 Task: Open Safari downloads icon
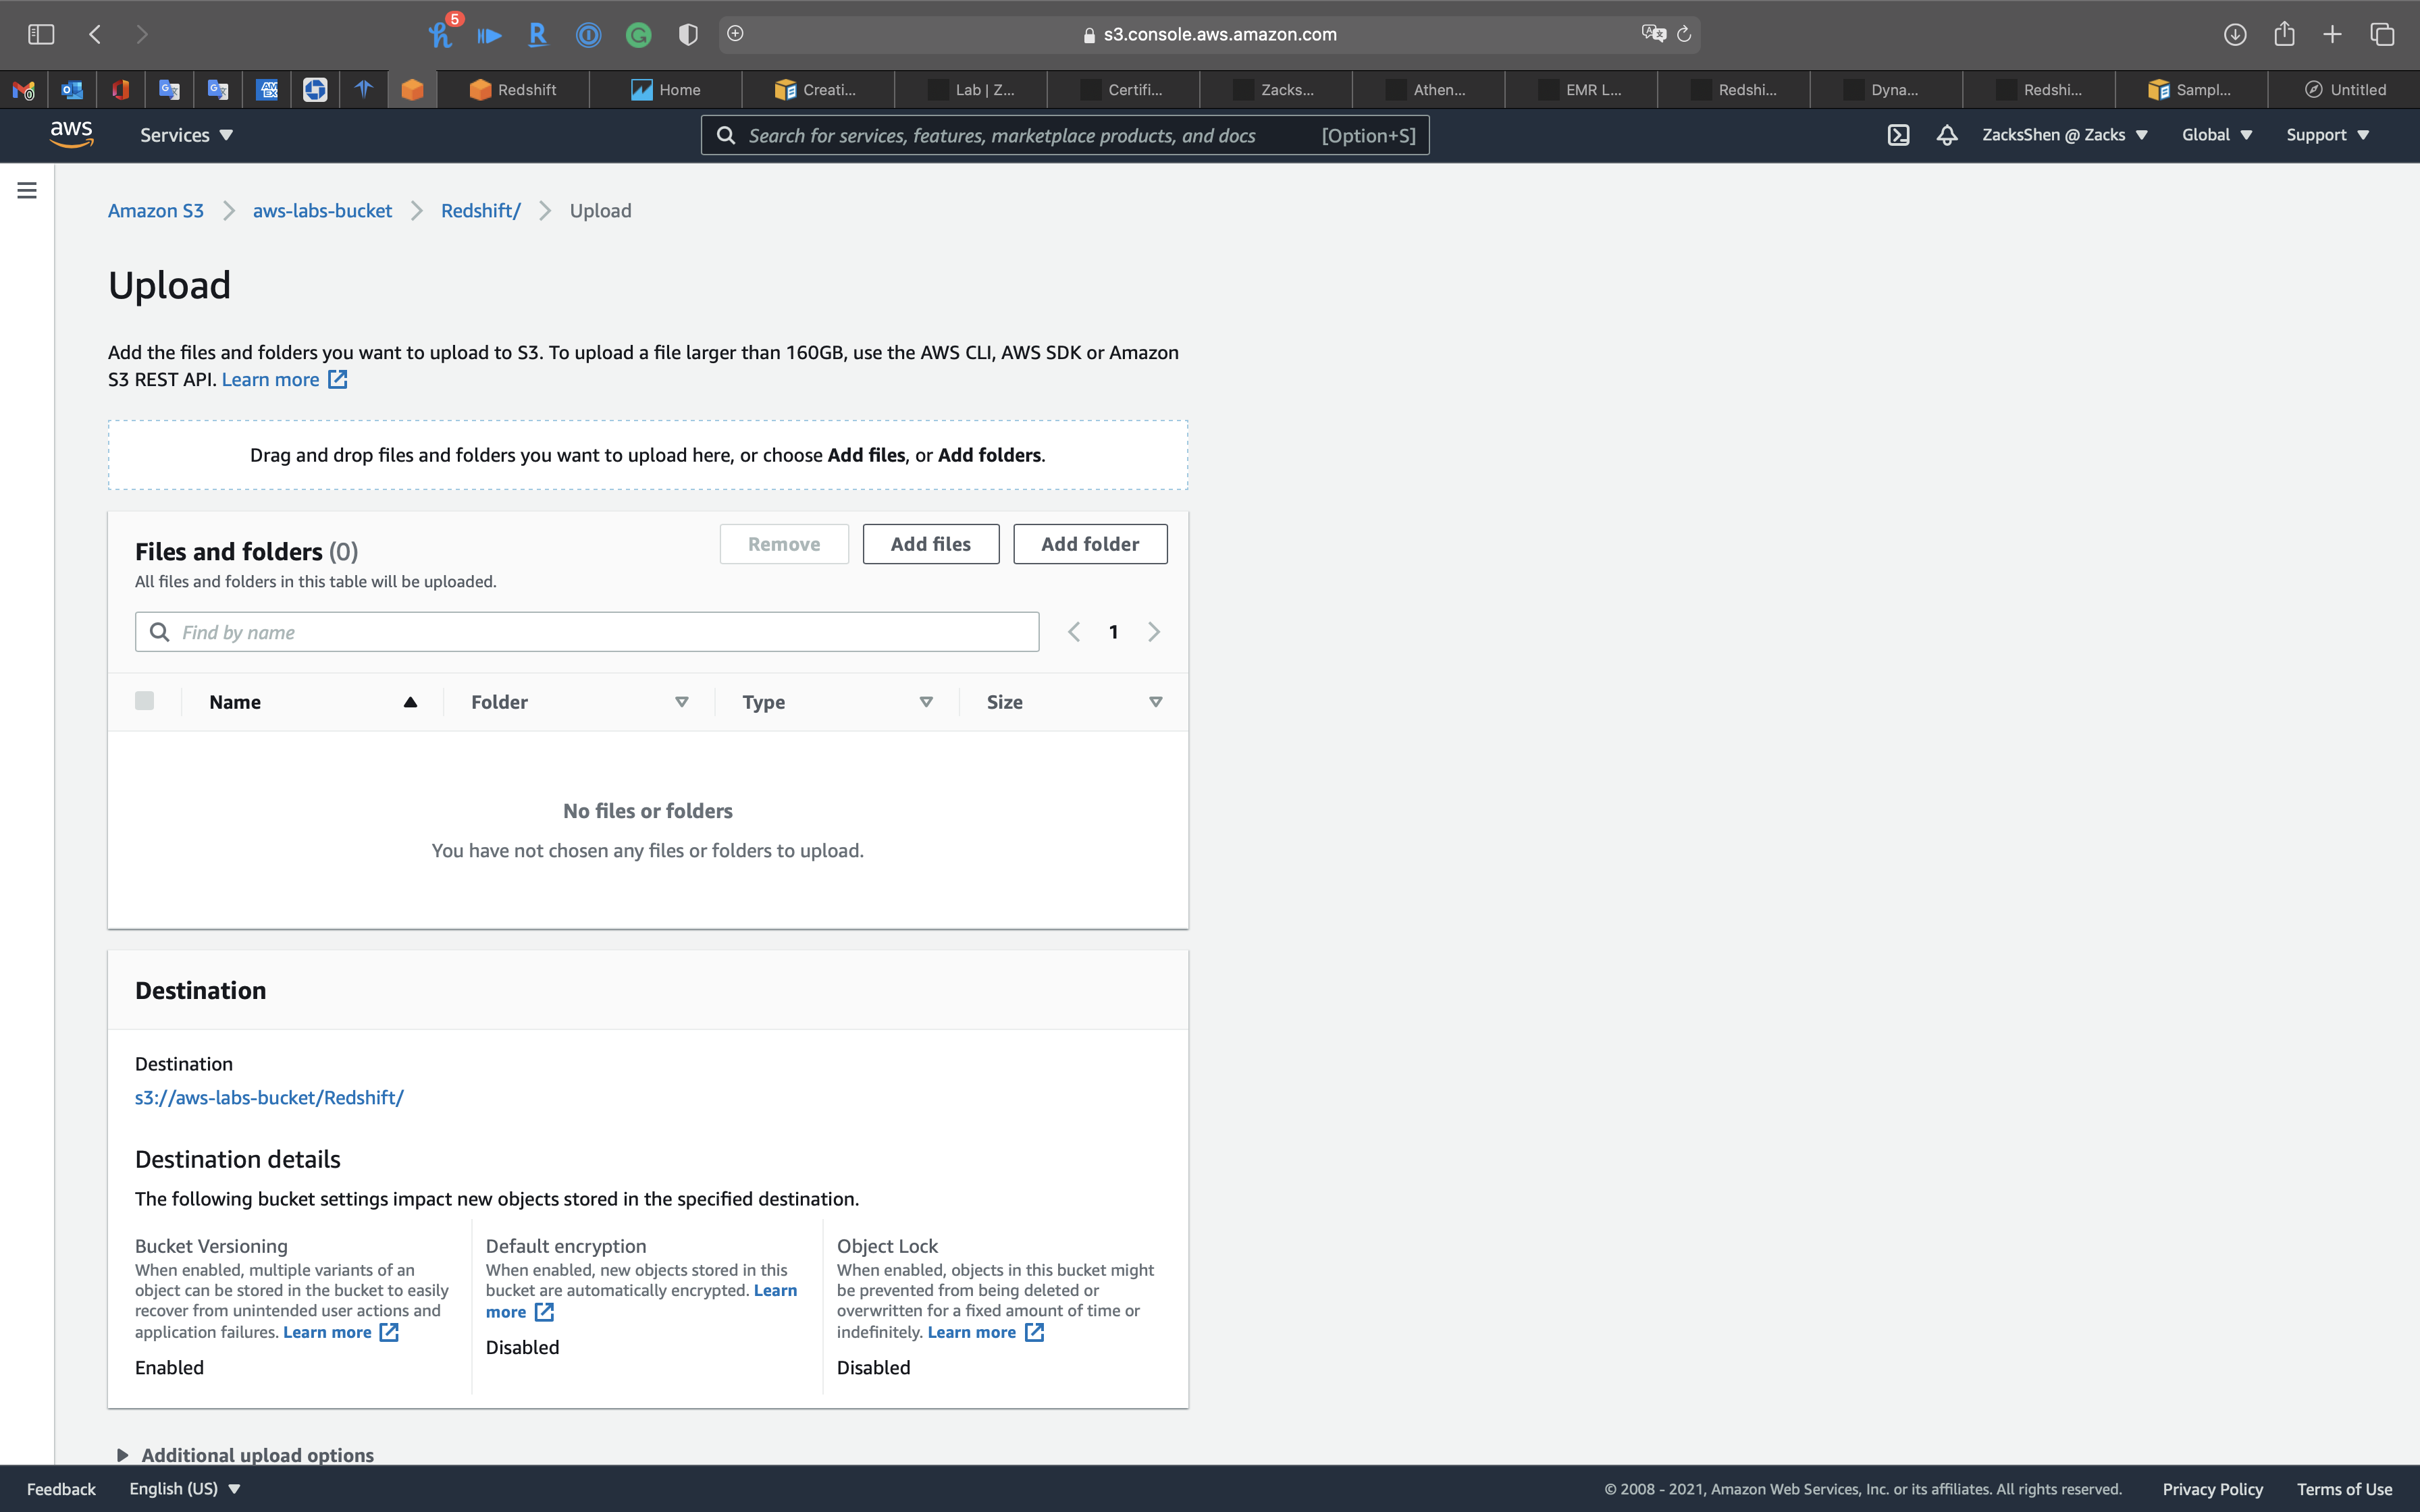pos(2235,34)
